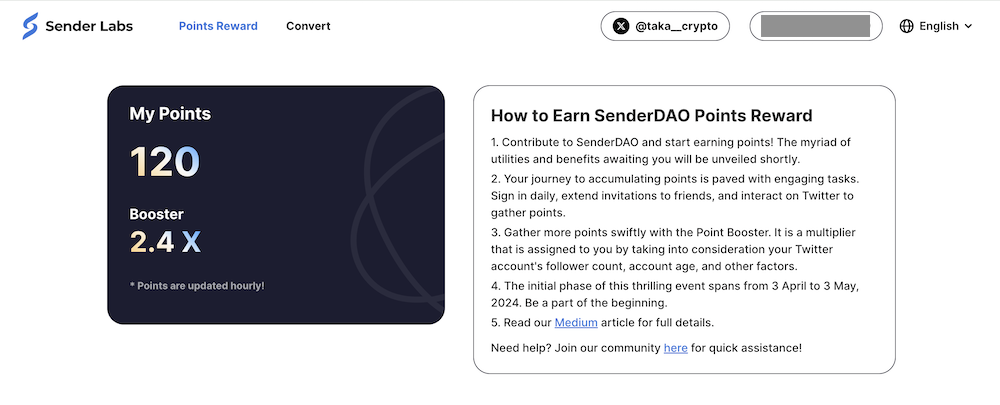
Task: Click the Booster label
Action: (x=156, y=214)
